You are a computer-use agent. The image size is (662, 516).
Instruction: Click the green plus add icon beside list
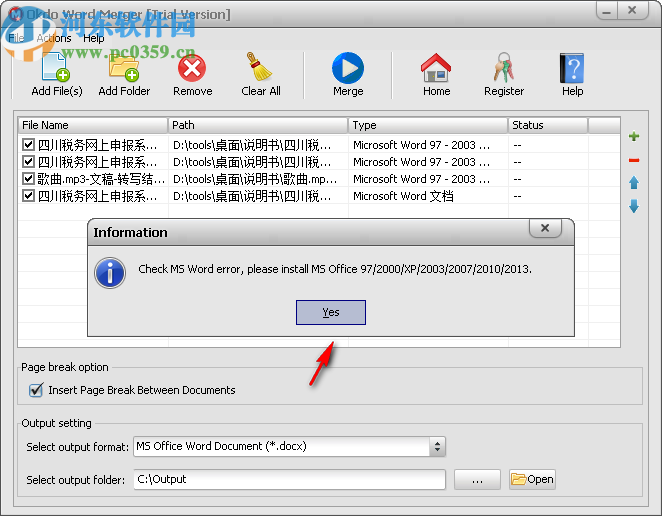pyautogui.click(x=634, y=136)
